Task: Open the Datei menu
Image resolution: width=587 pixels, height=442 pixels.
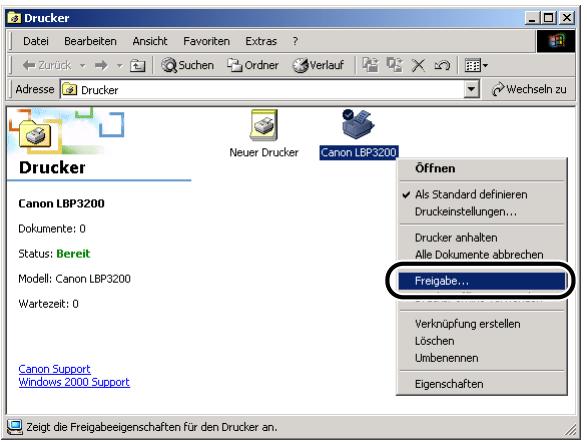Action: pos(36,41)
